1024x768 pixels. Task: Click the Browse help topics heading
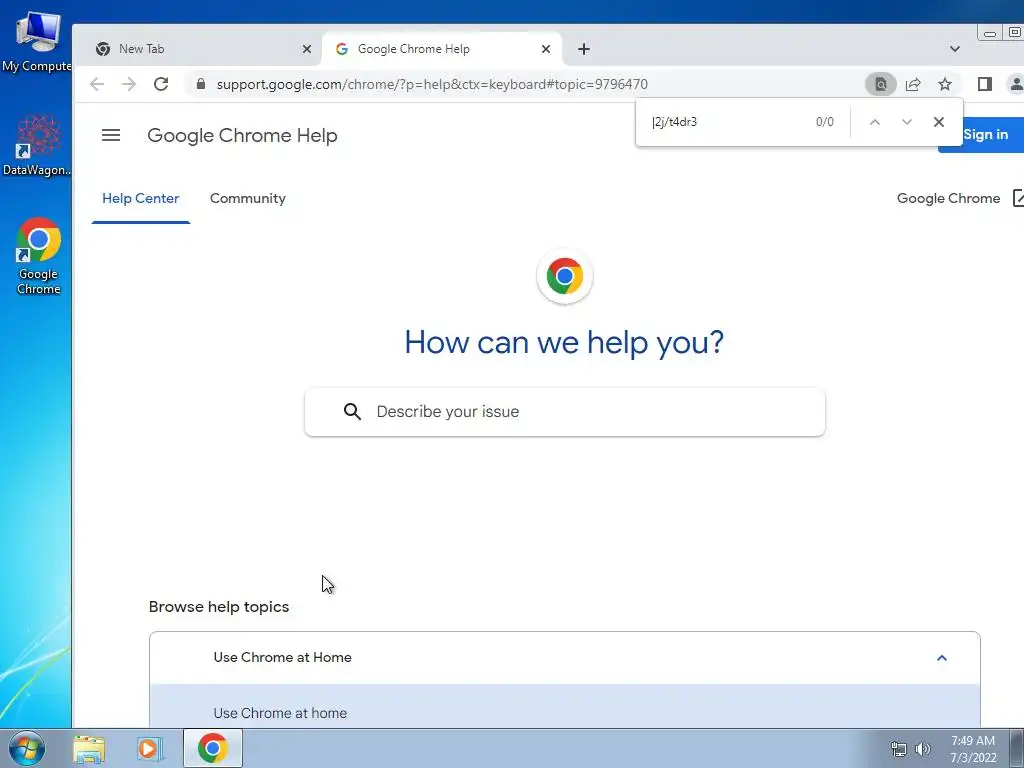(x=219, y=607)
